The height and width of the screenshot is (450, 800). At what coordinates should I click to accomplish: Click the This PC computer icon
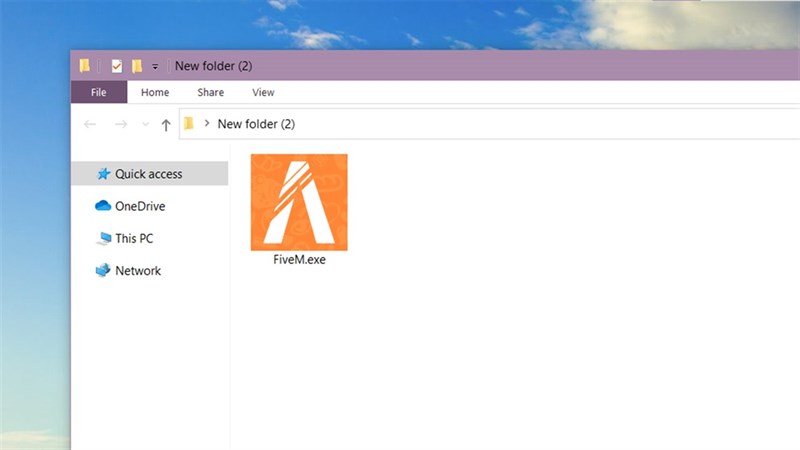coord(104,238)
